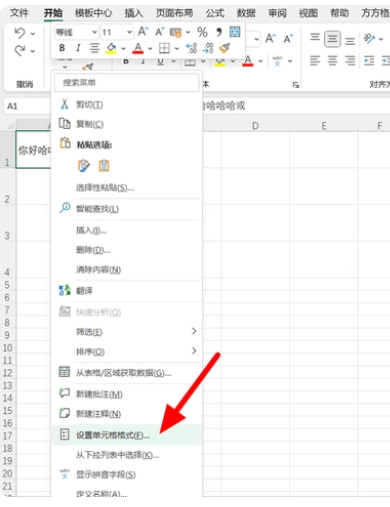390x507 pixels.
Task: Click the increase font size icon
Action: click(143, 32)
